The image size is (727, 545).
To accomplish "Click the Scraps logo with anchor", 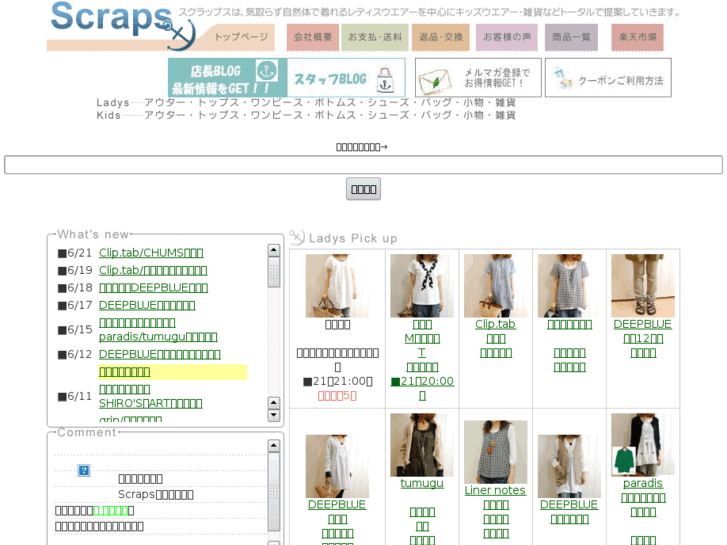I will pos(123,26).
